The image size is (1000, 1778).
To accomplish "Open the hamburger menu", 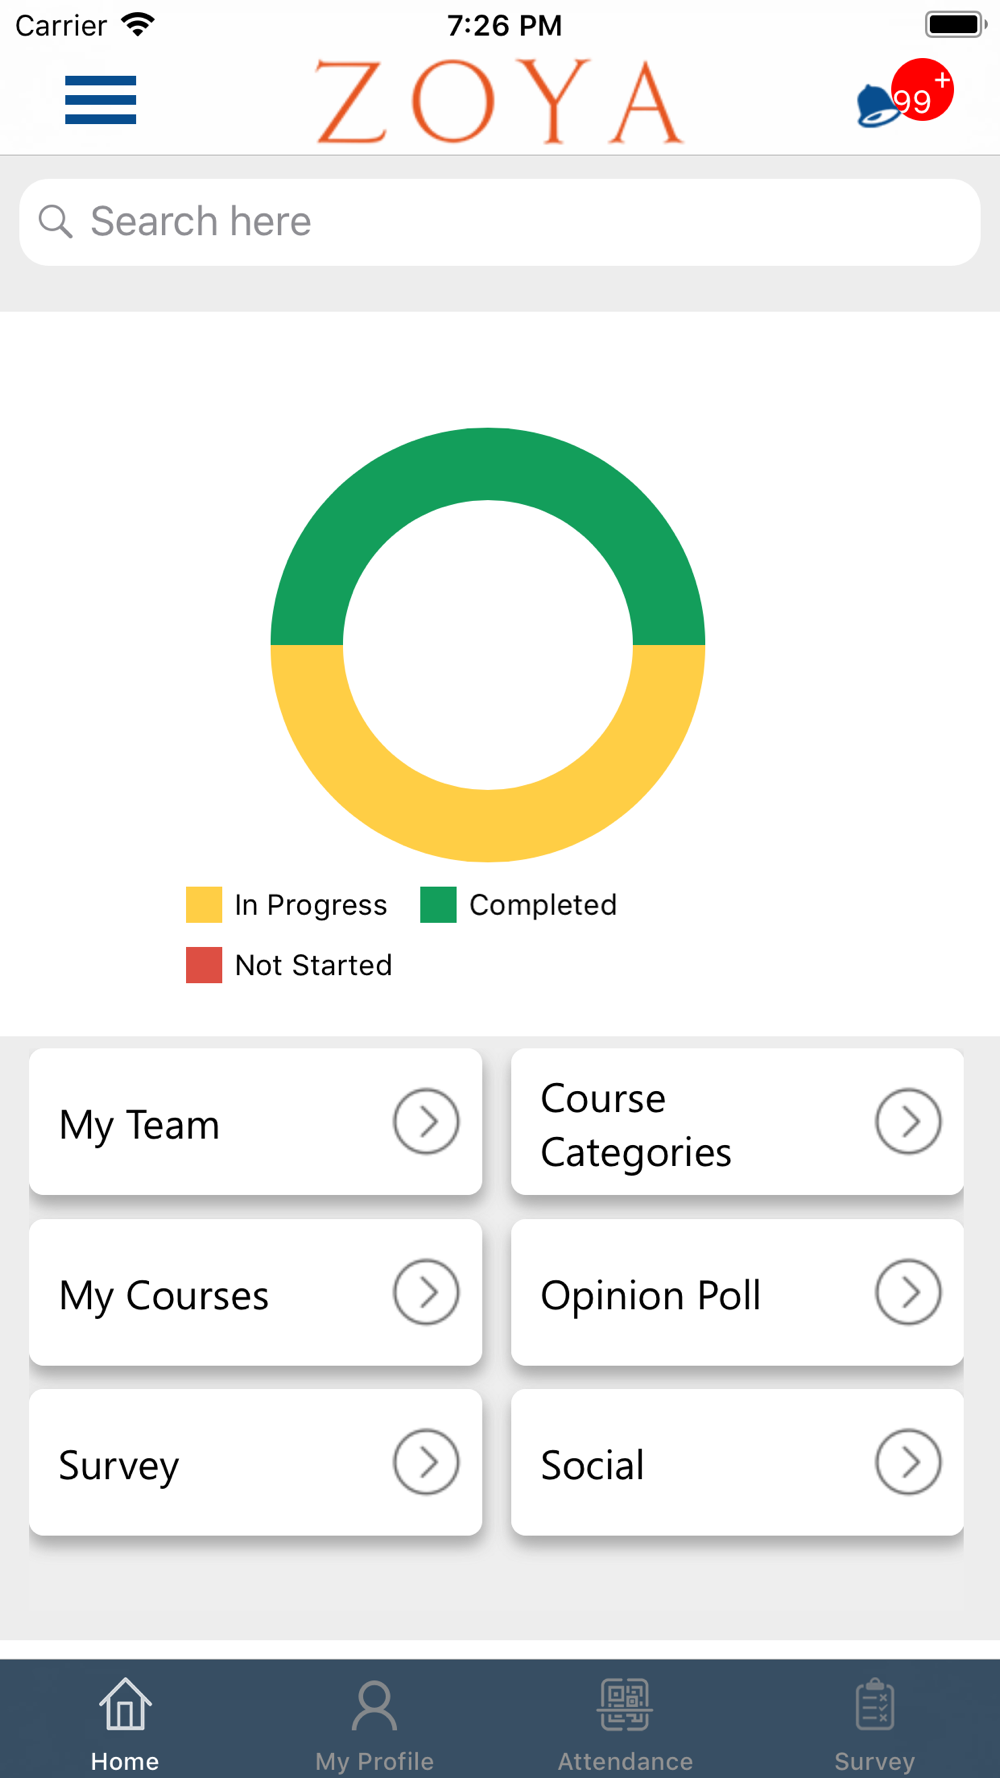I will click(100, 100).
